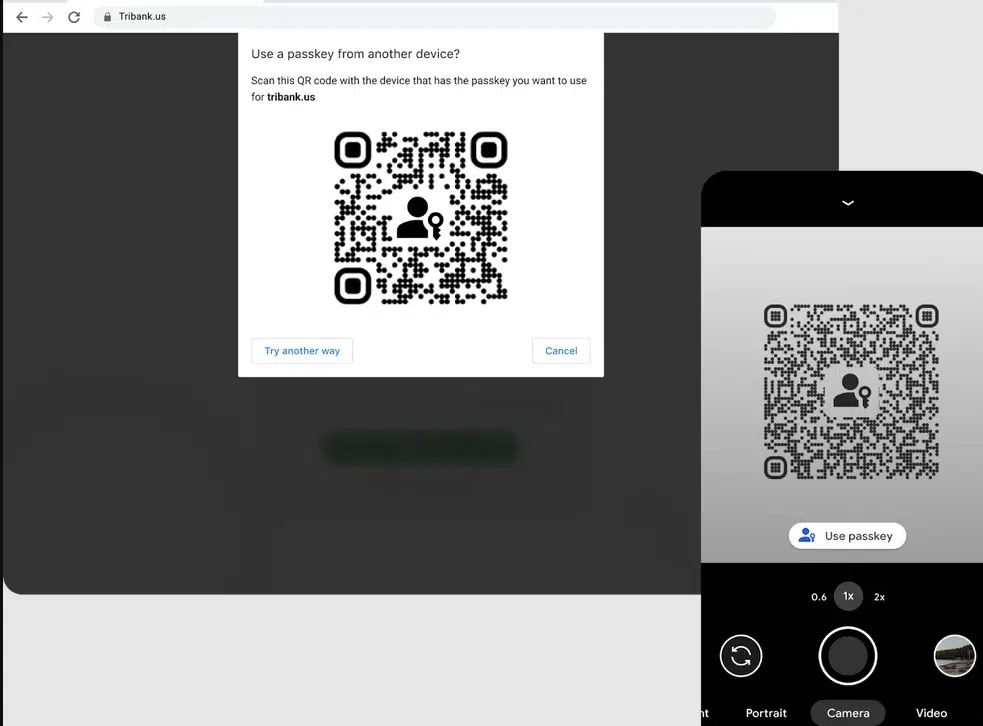Switch to Video mode
Screen dimensions: 983x726
(931, 713)
